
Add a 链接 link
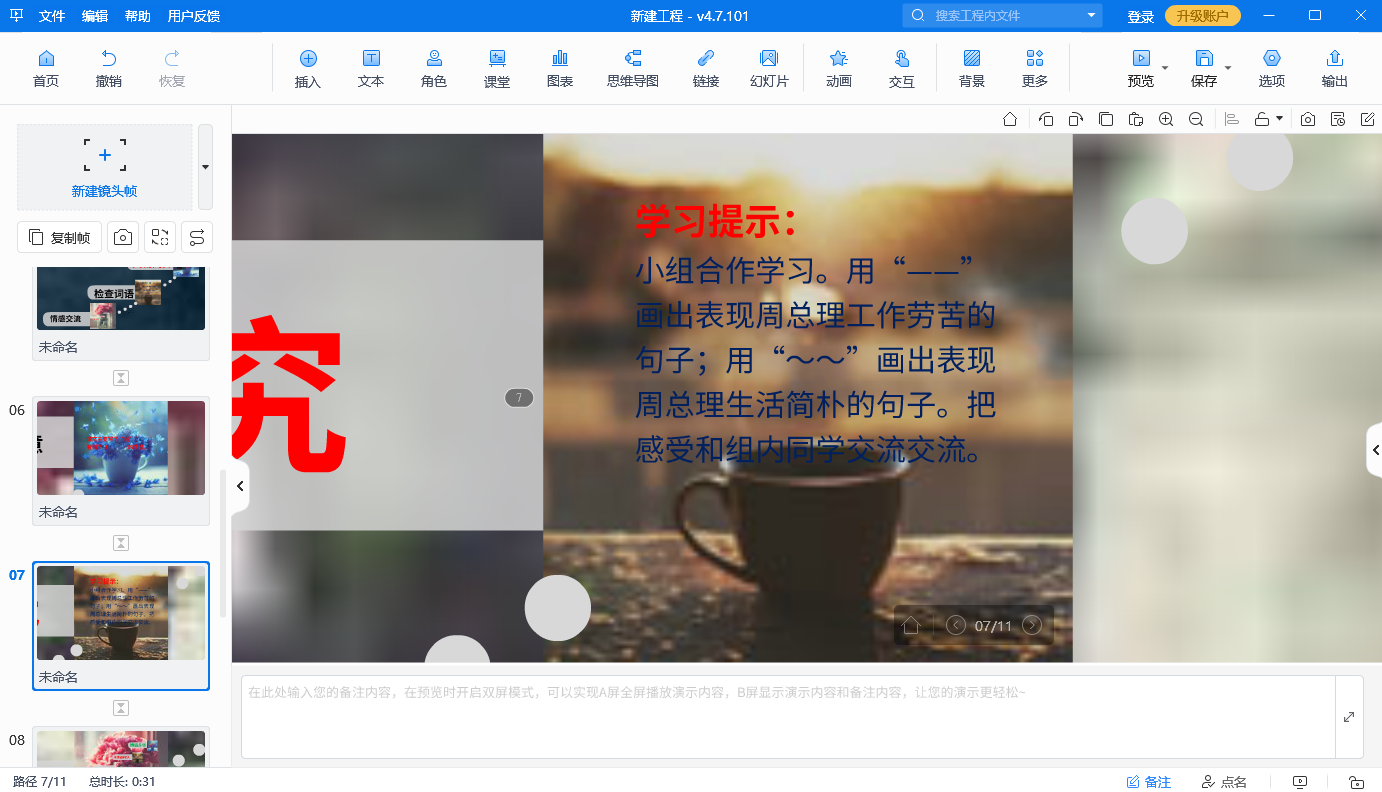pyautogui.click(x=706, y=68)
